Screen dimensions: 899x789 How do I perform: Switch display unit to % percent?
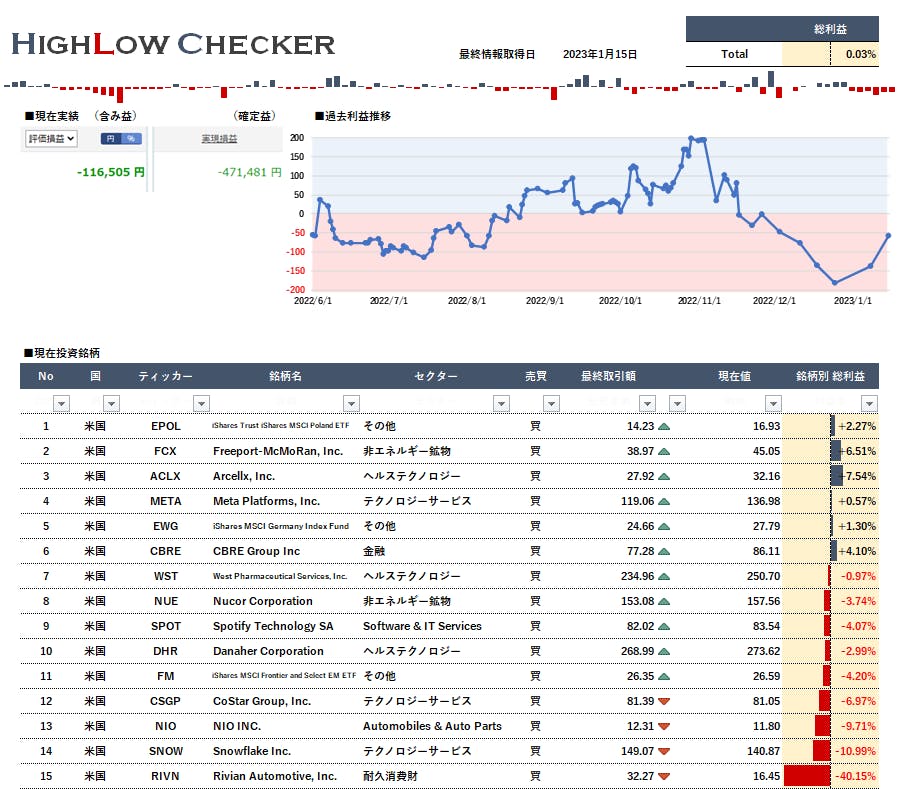click(131, 139)
